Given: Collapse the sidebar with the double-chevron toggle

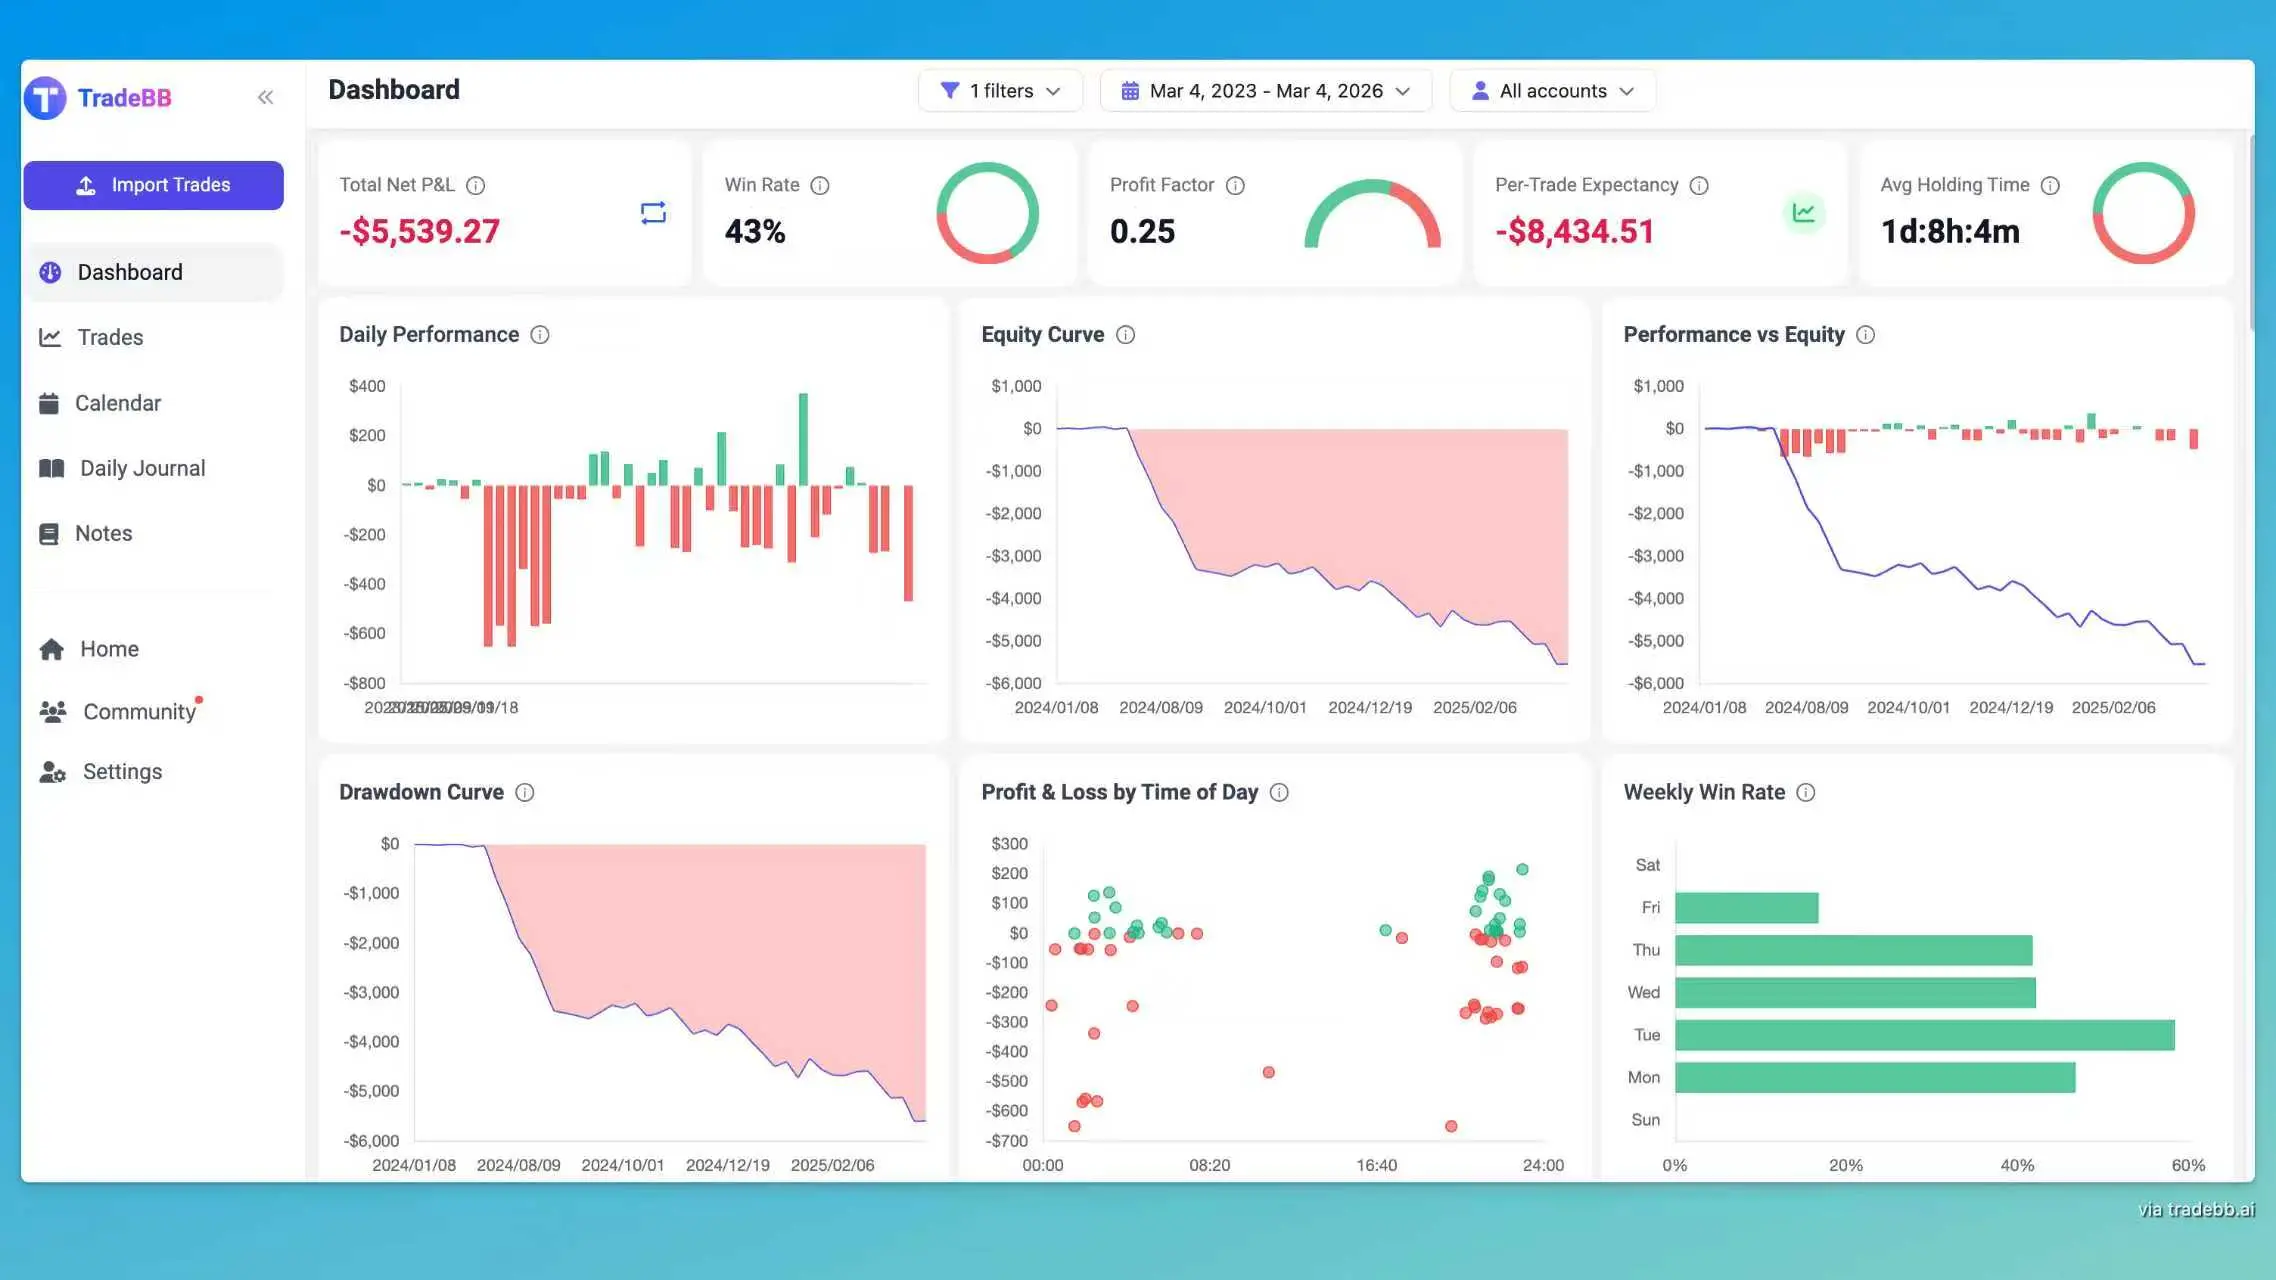Looking at the screenshot, I should [x=265, y=96].
